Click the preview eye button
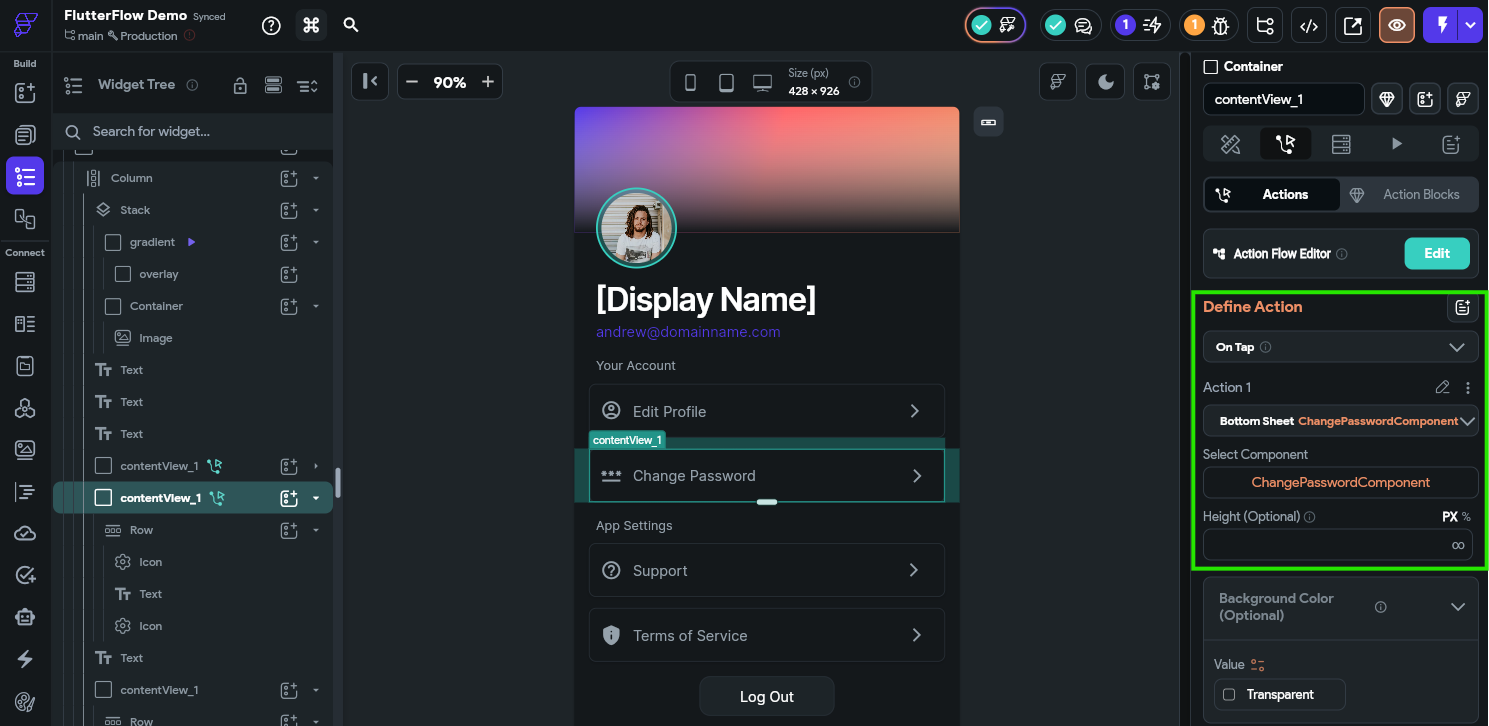The width and height of the screenshot is (1489, 726). tap(1397, 26)
